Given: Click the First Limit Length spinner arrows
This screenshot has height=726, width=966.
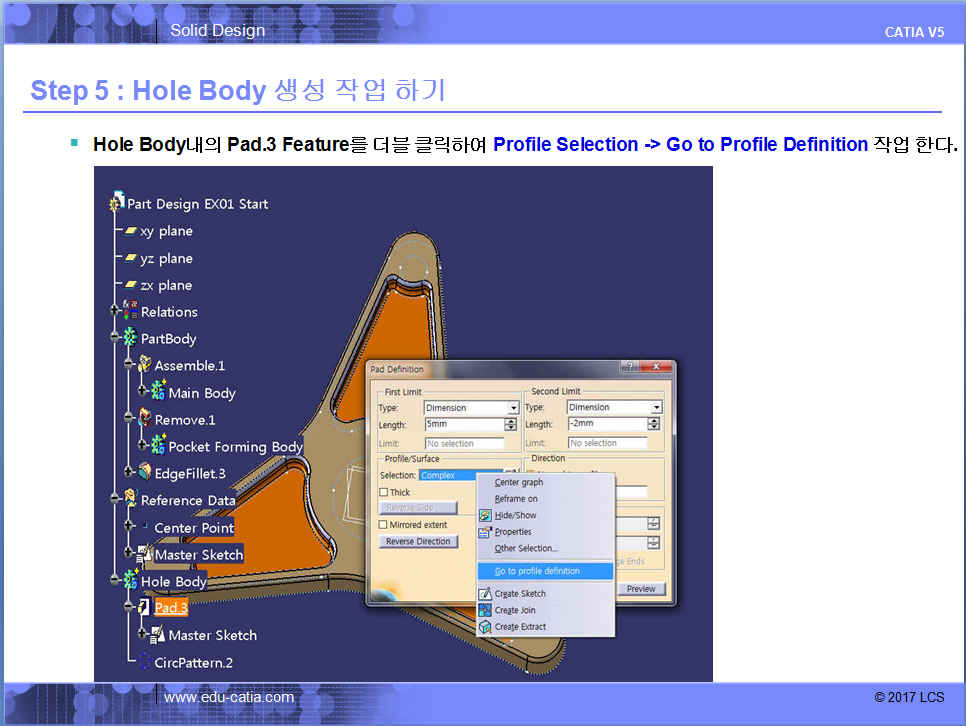Looking at the screenshot, I should pos(511,424).
